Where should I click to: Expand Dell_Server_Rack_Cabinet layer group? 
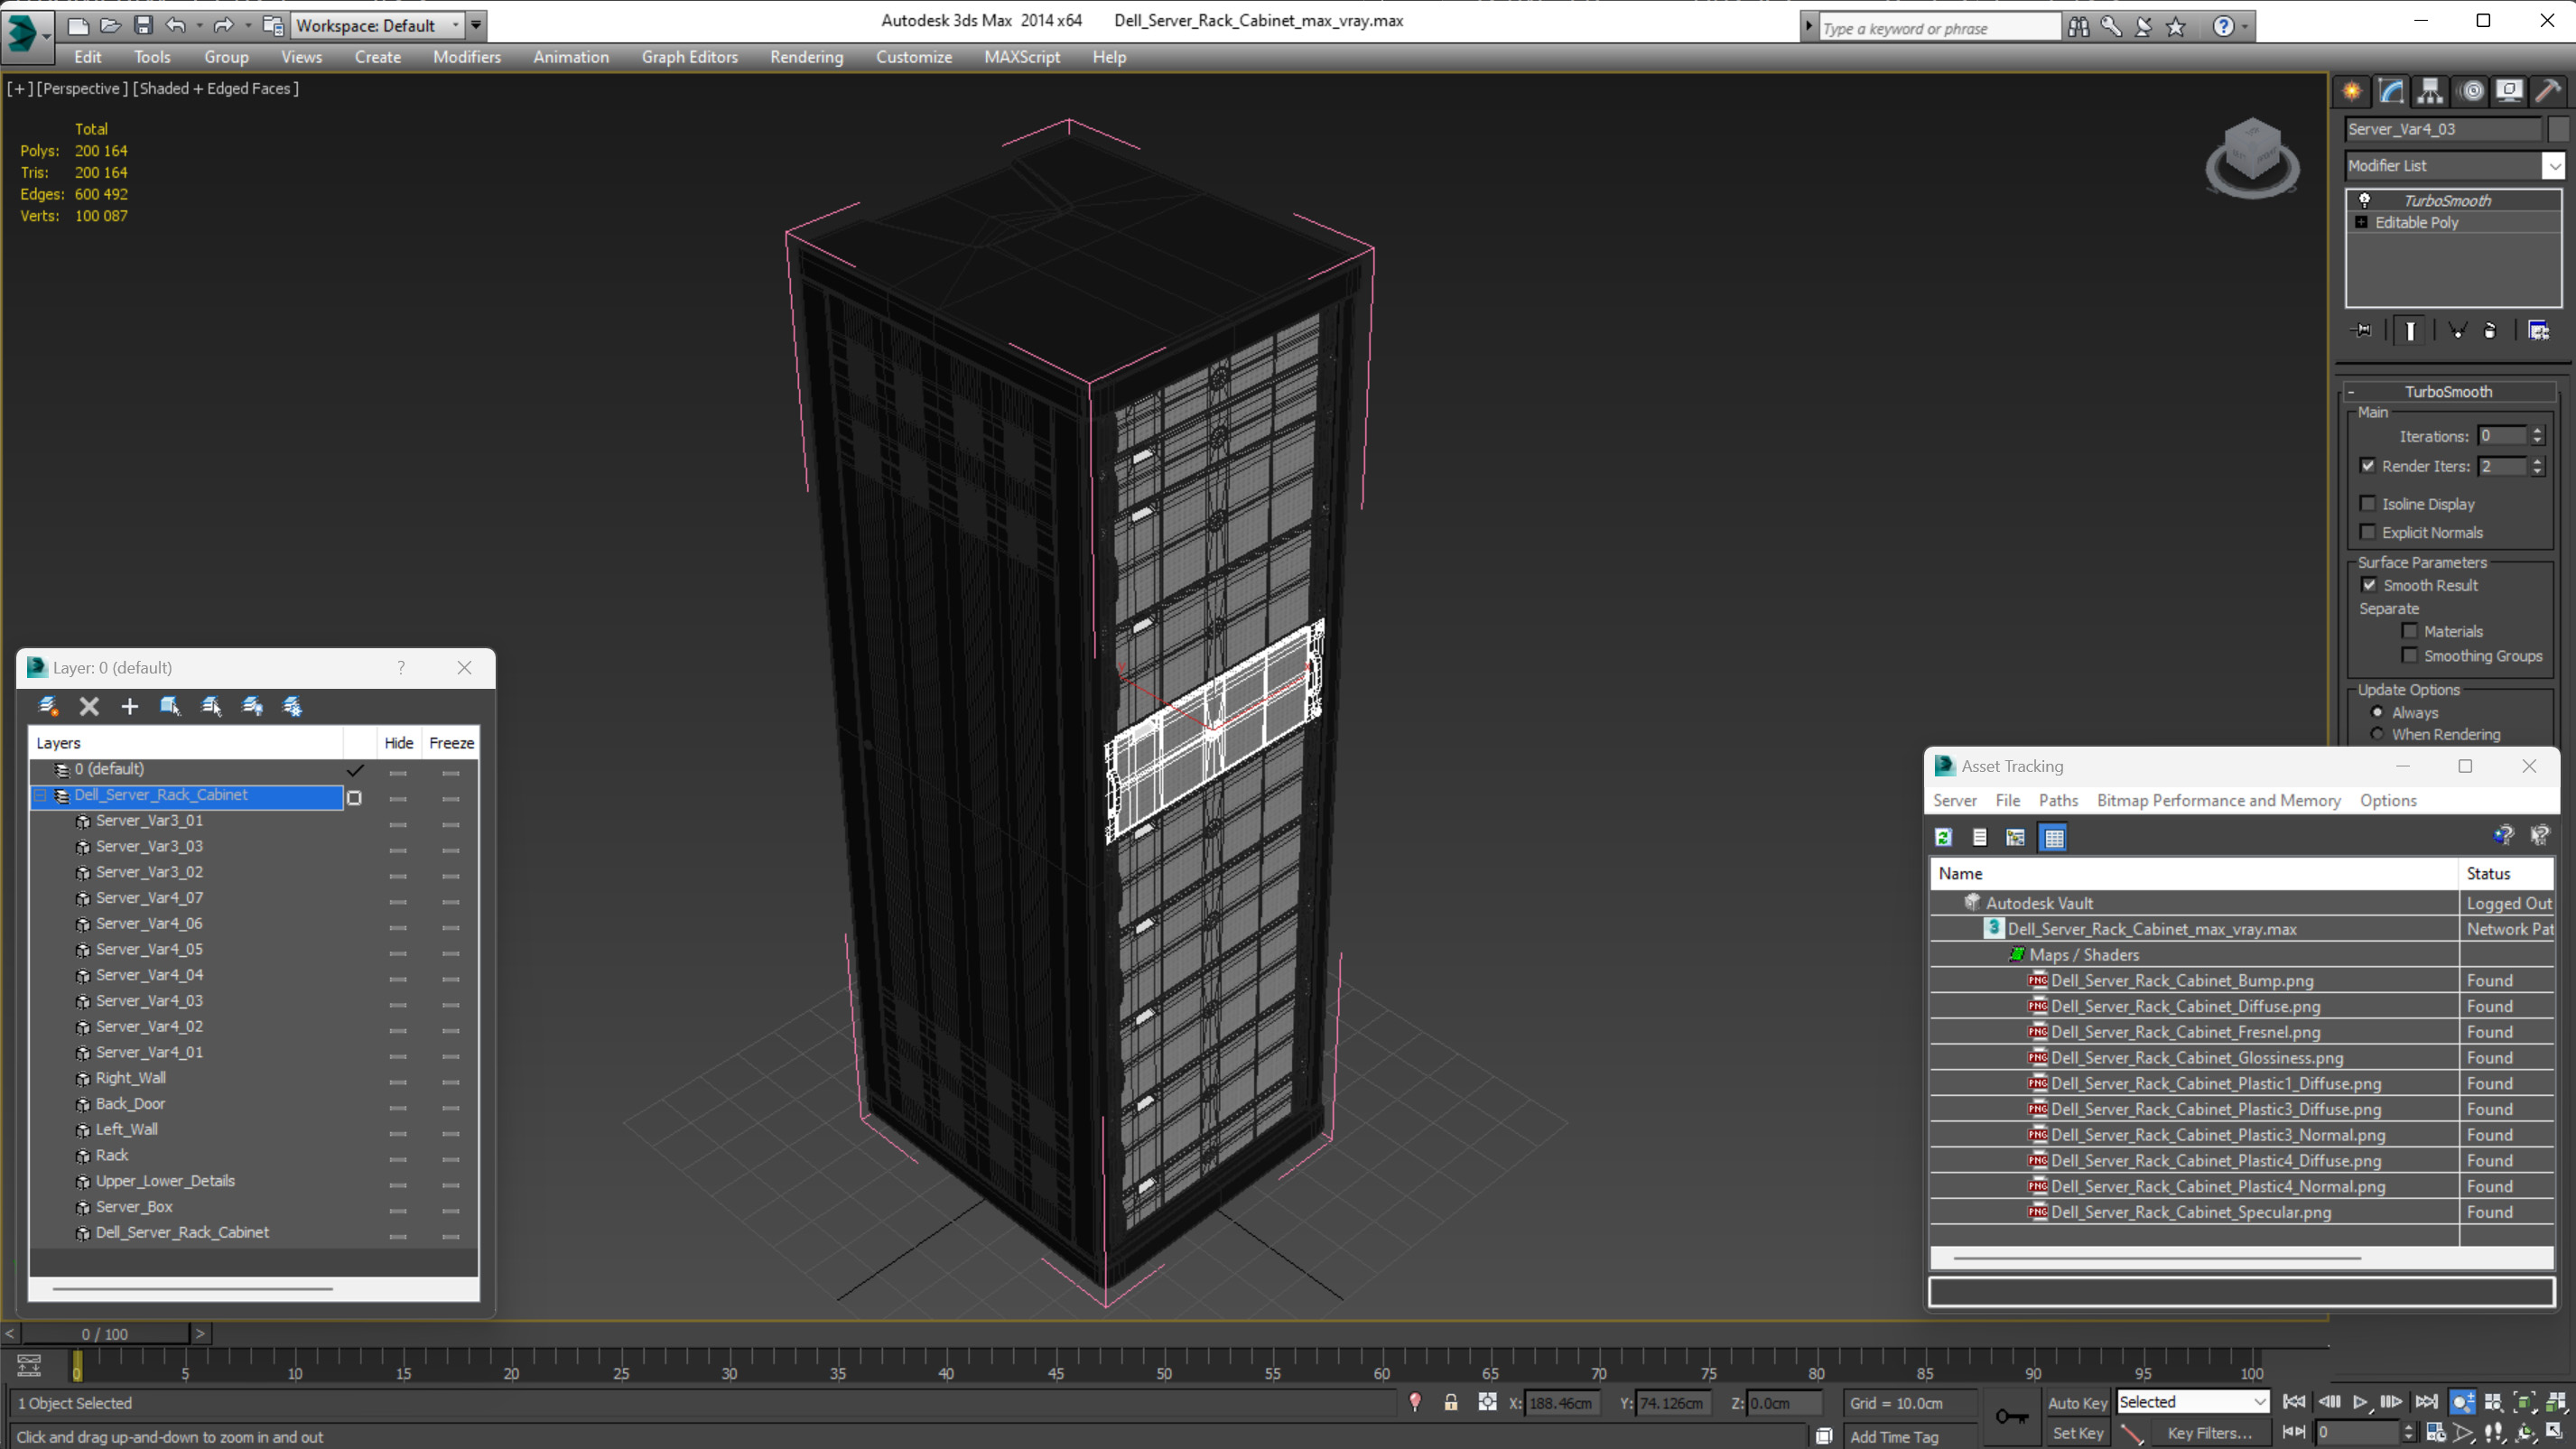(39, 794)
